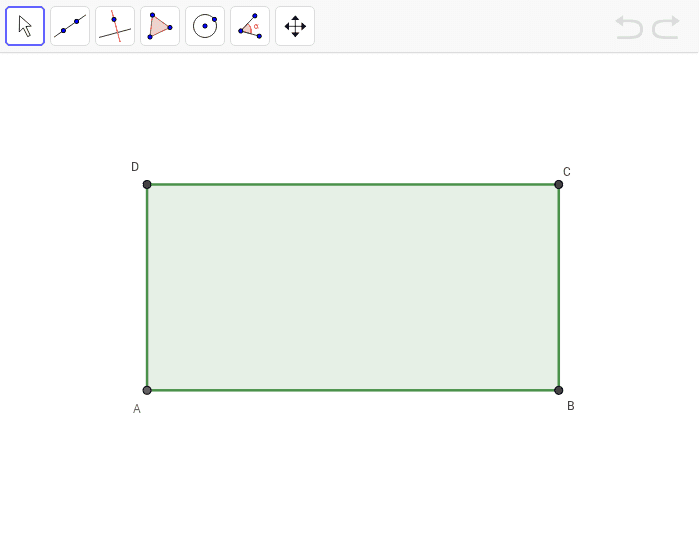
Task: Click label A near bottom-left vertex
Action: (x=137, y=409)
